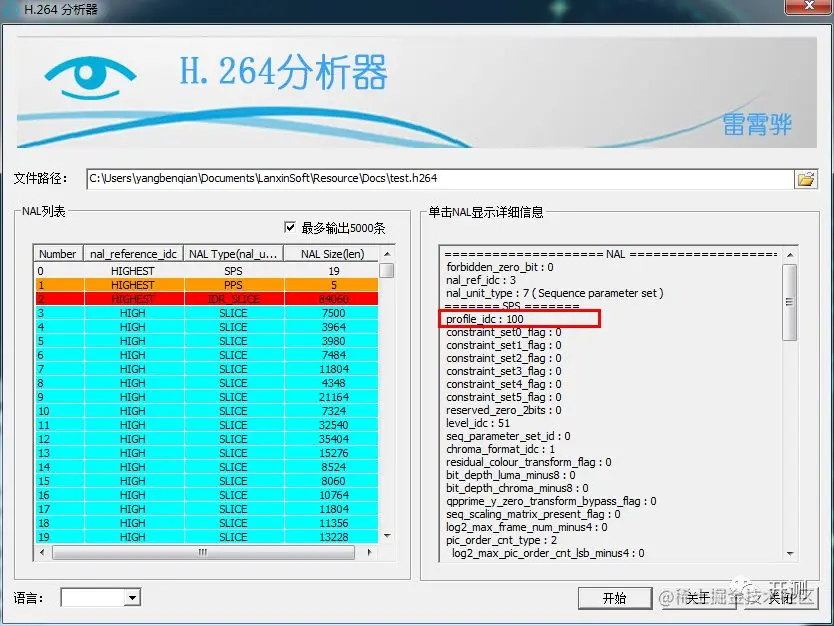Screen dimensions: 834x626
Task: Sort by nal_reference_idc column header
Action: pos(133,254)
